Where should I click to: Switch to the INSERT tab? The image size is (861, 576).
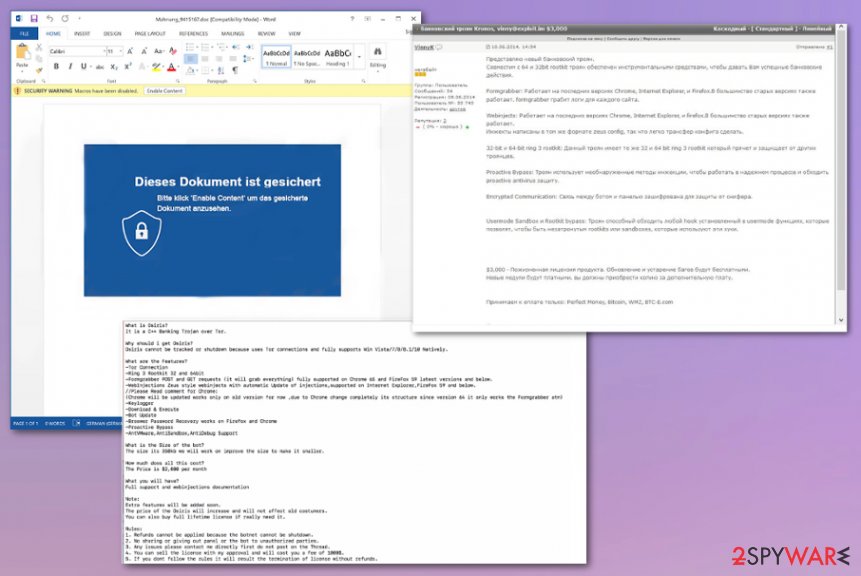[x=82, y=33]
